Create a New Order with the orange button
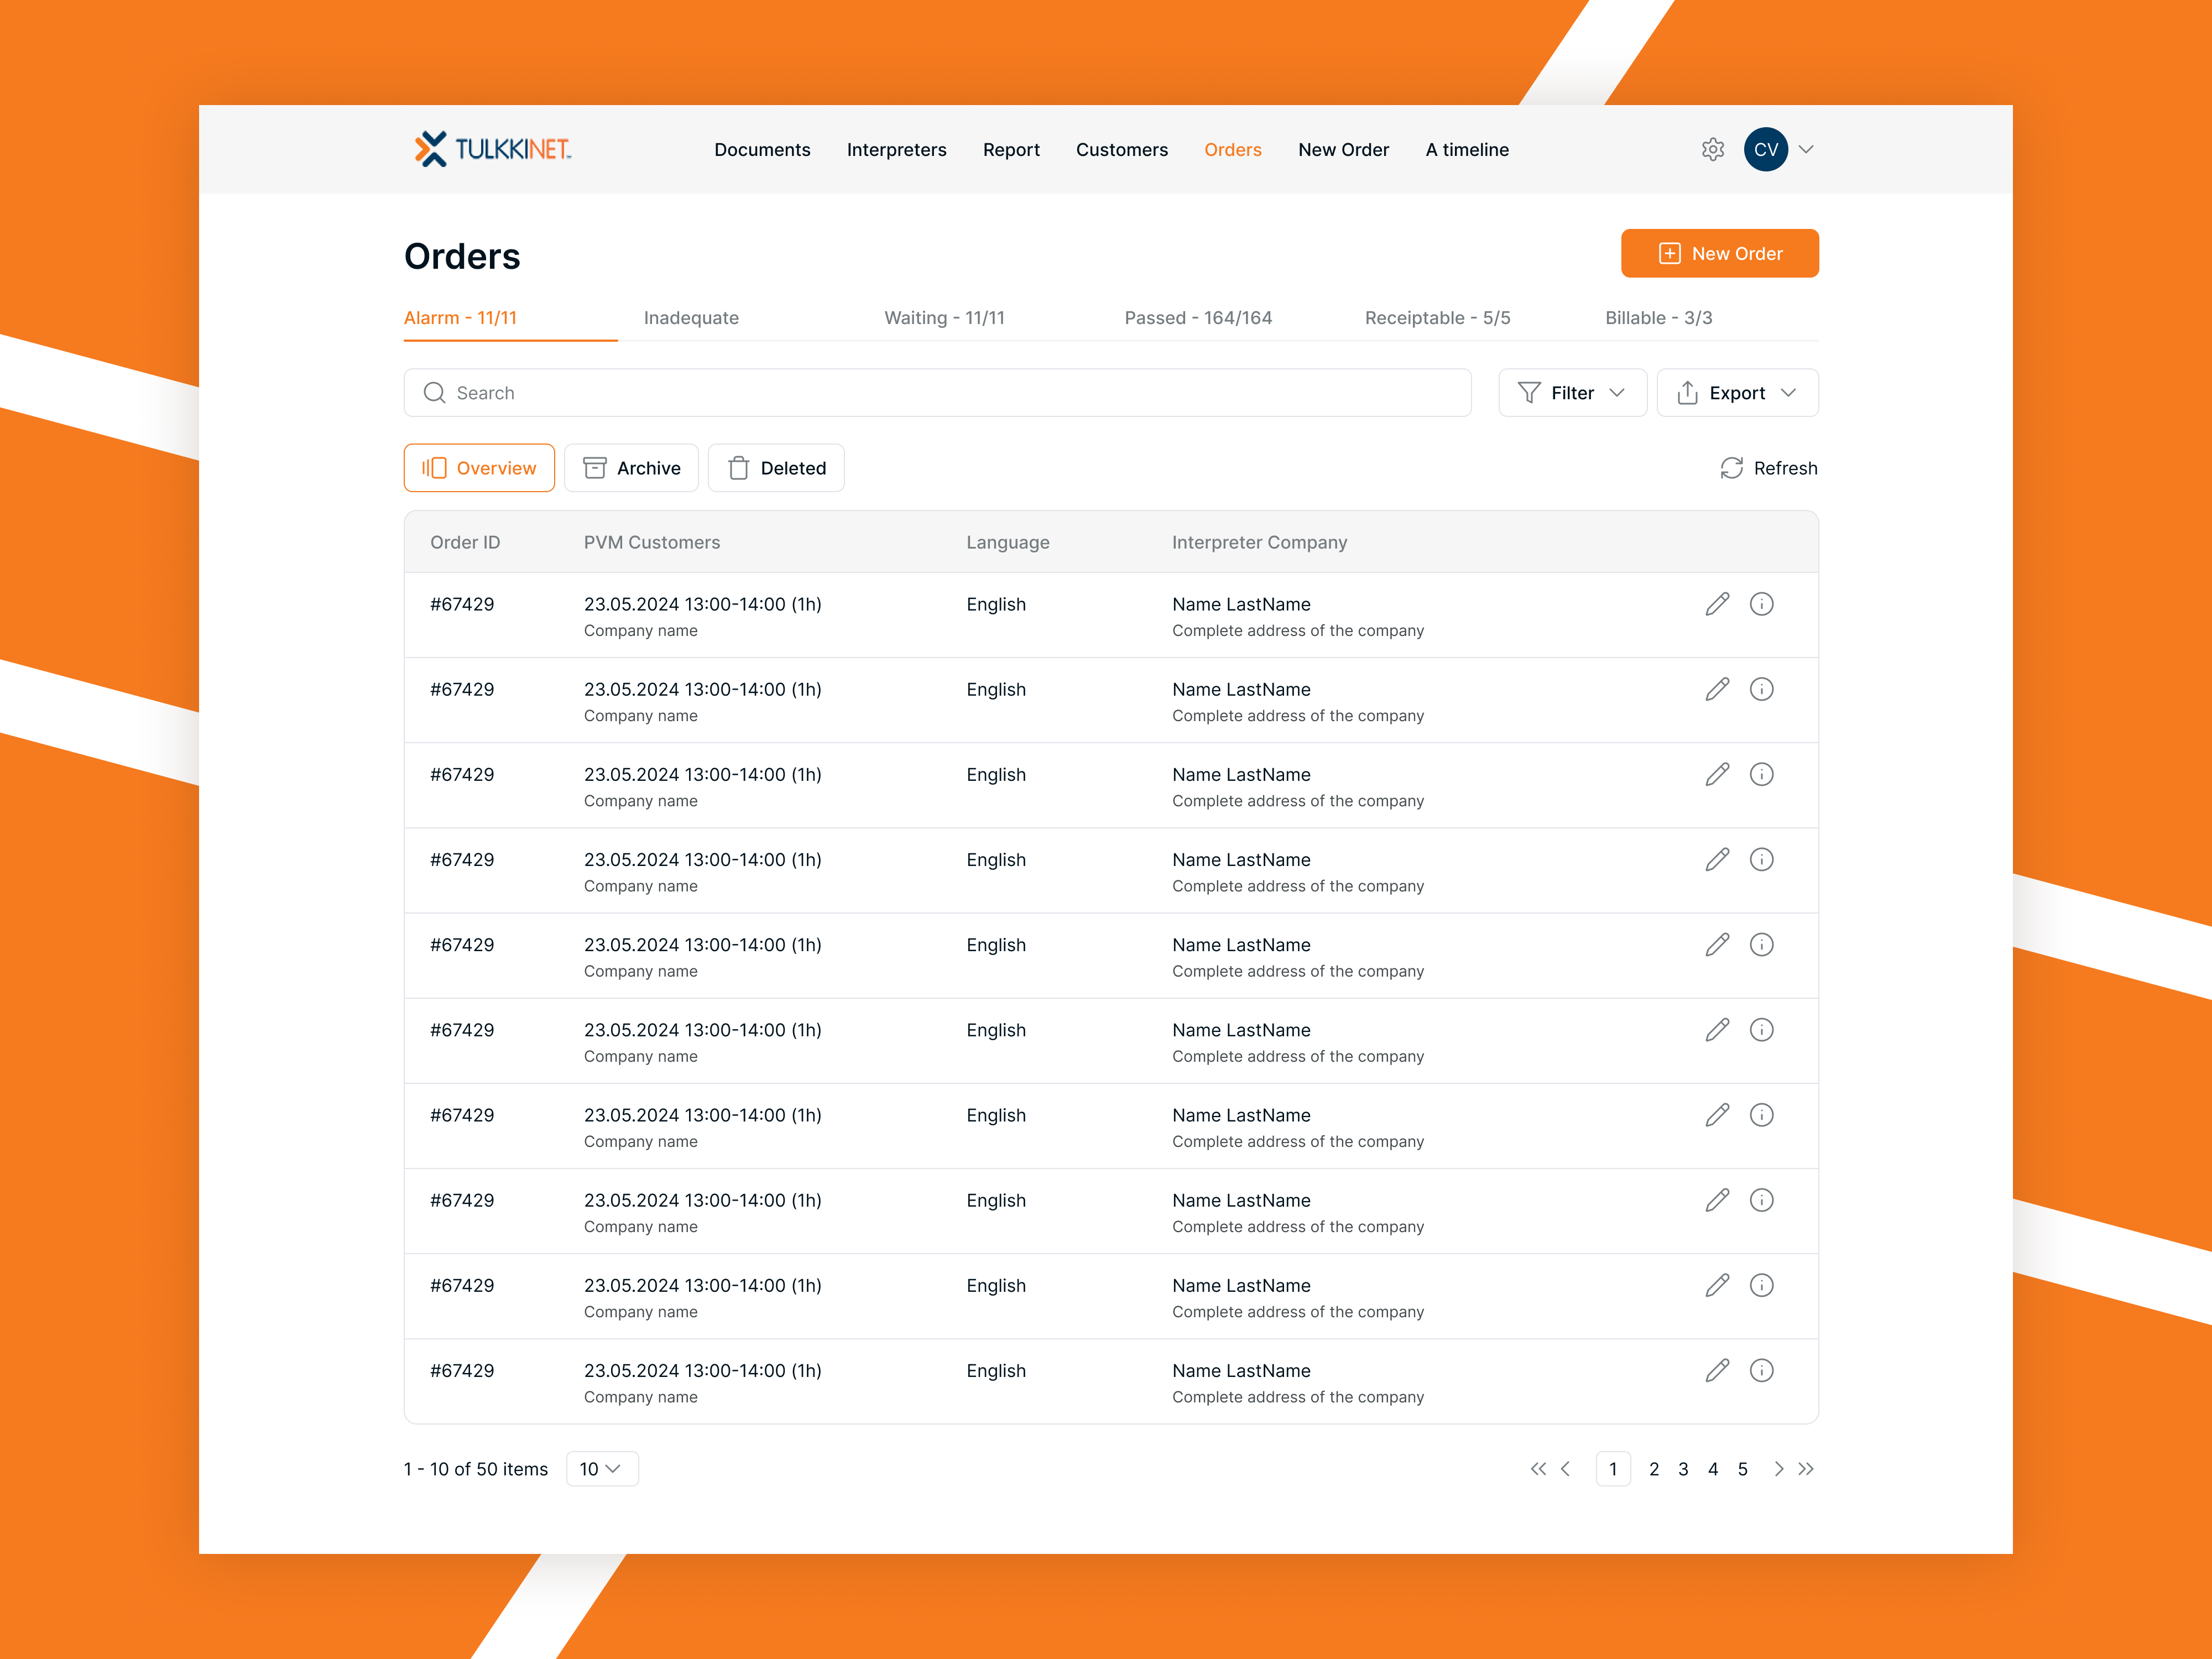Image resolution: width=2212 pixels, height=1659 pixels. (x=1720, y=253)
